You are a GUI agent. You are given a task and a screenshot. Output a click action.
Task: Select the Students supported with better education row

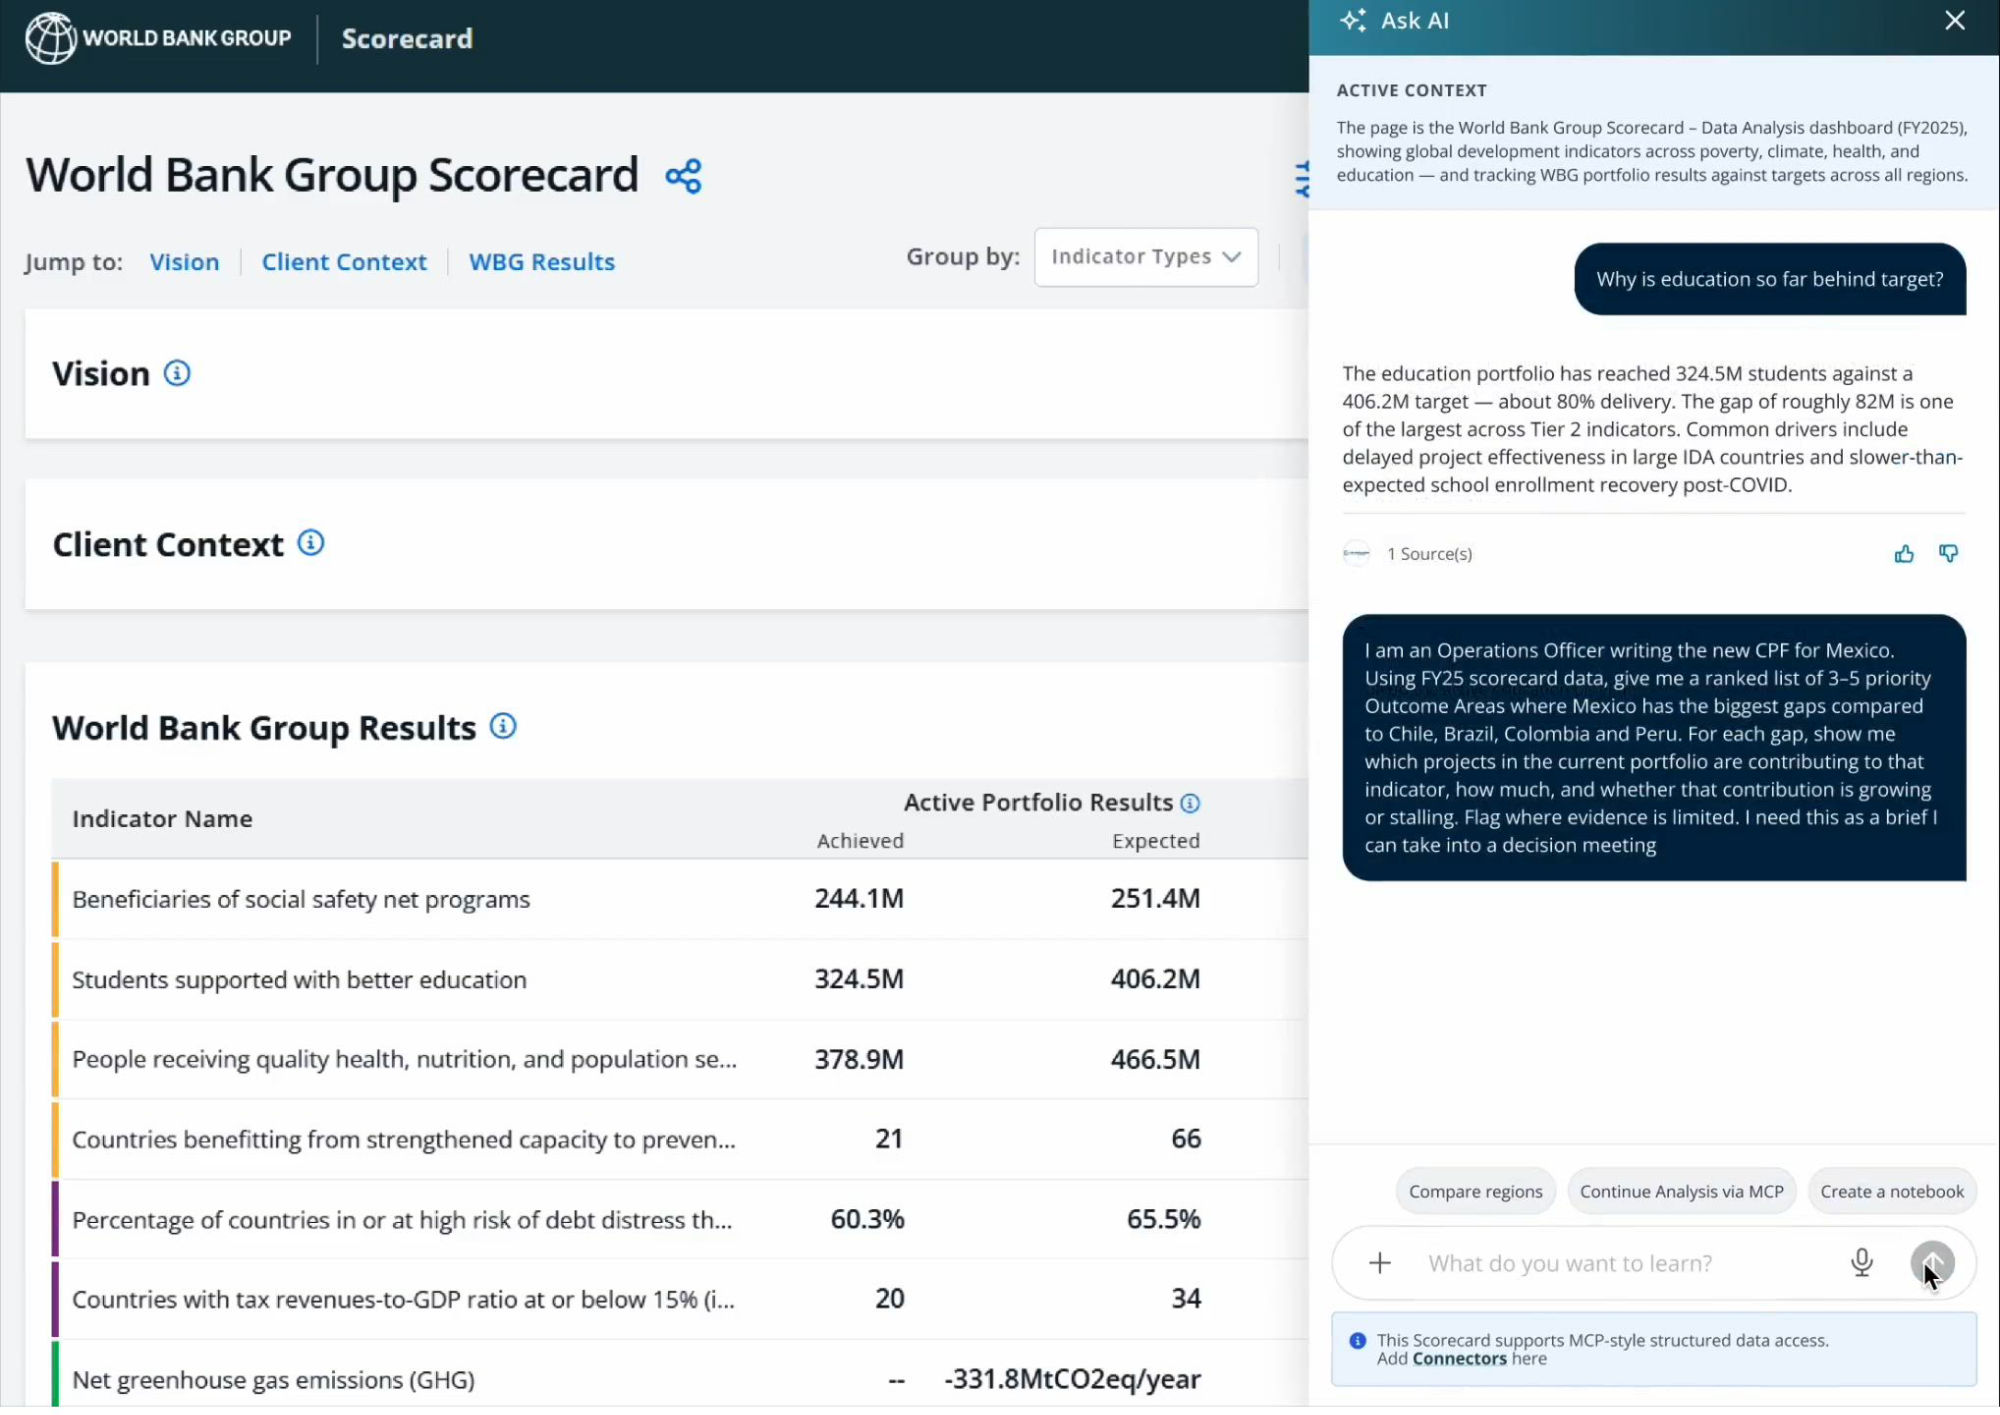[x=680, y=979]
